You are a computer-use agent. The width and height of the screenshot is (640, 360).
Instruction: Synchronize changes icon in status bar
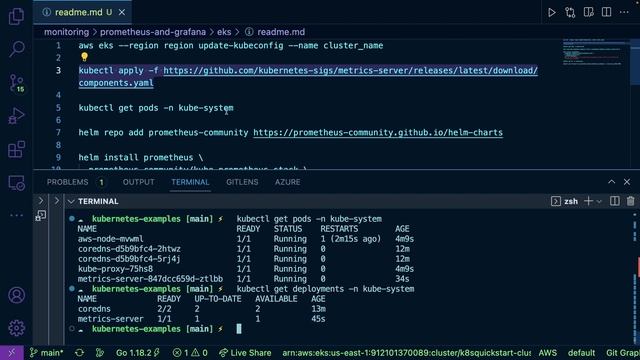tap(80, 353)
